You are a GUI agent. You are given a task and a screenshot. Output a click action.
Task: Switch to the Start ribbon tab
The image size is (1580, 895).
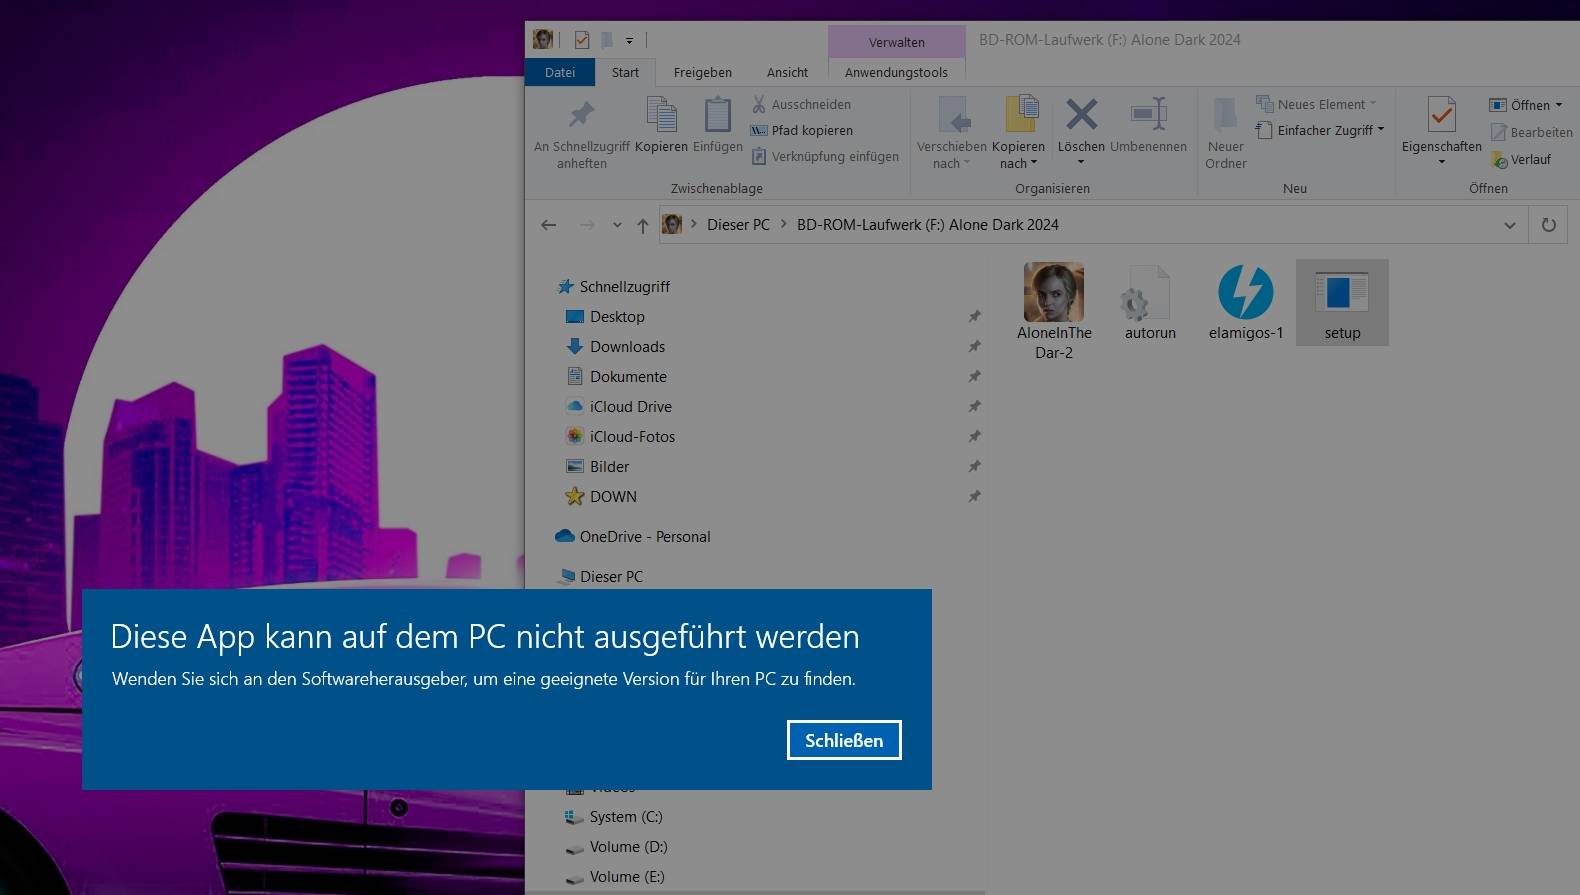625,72
